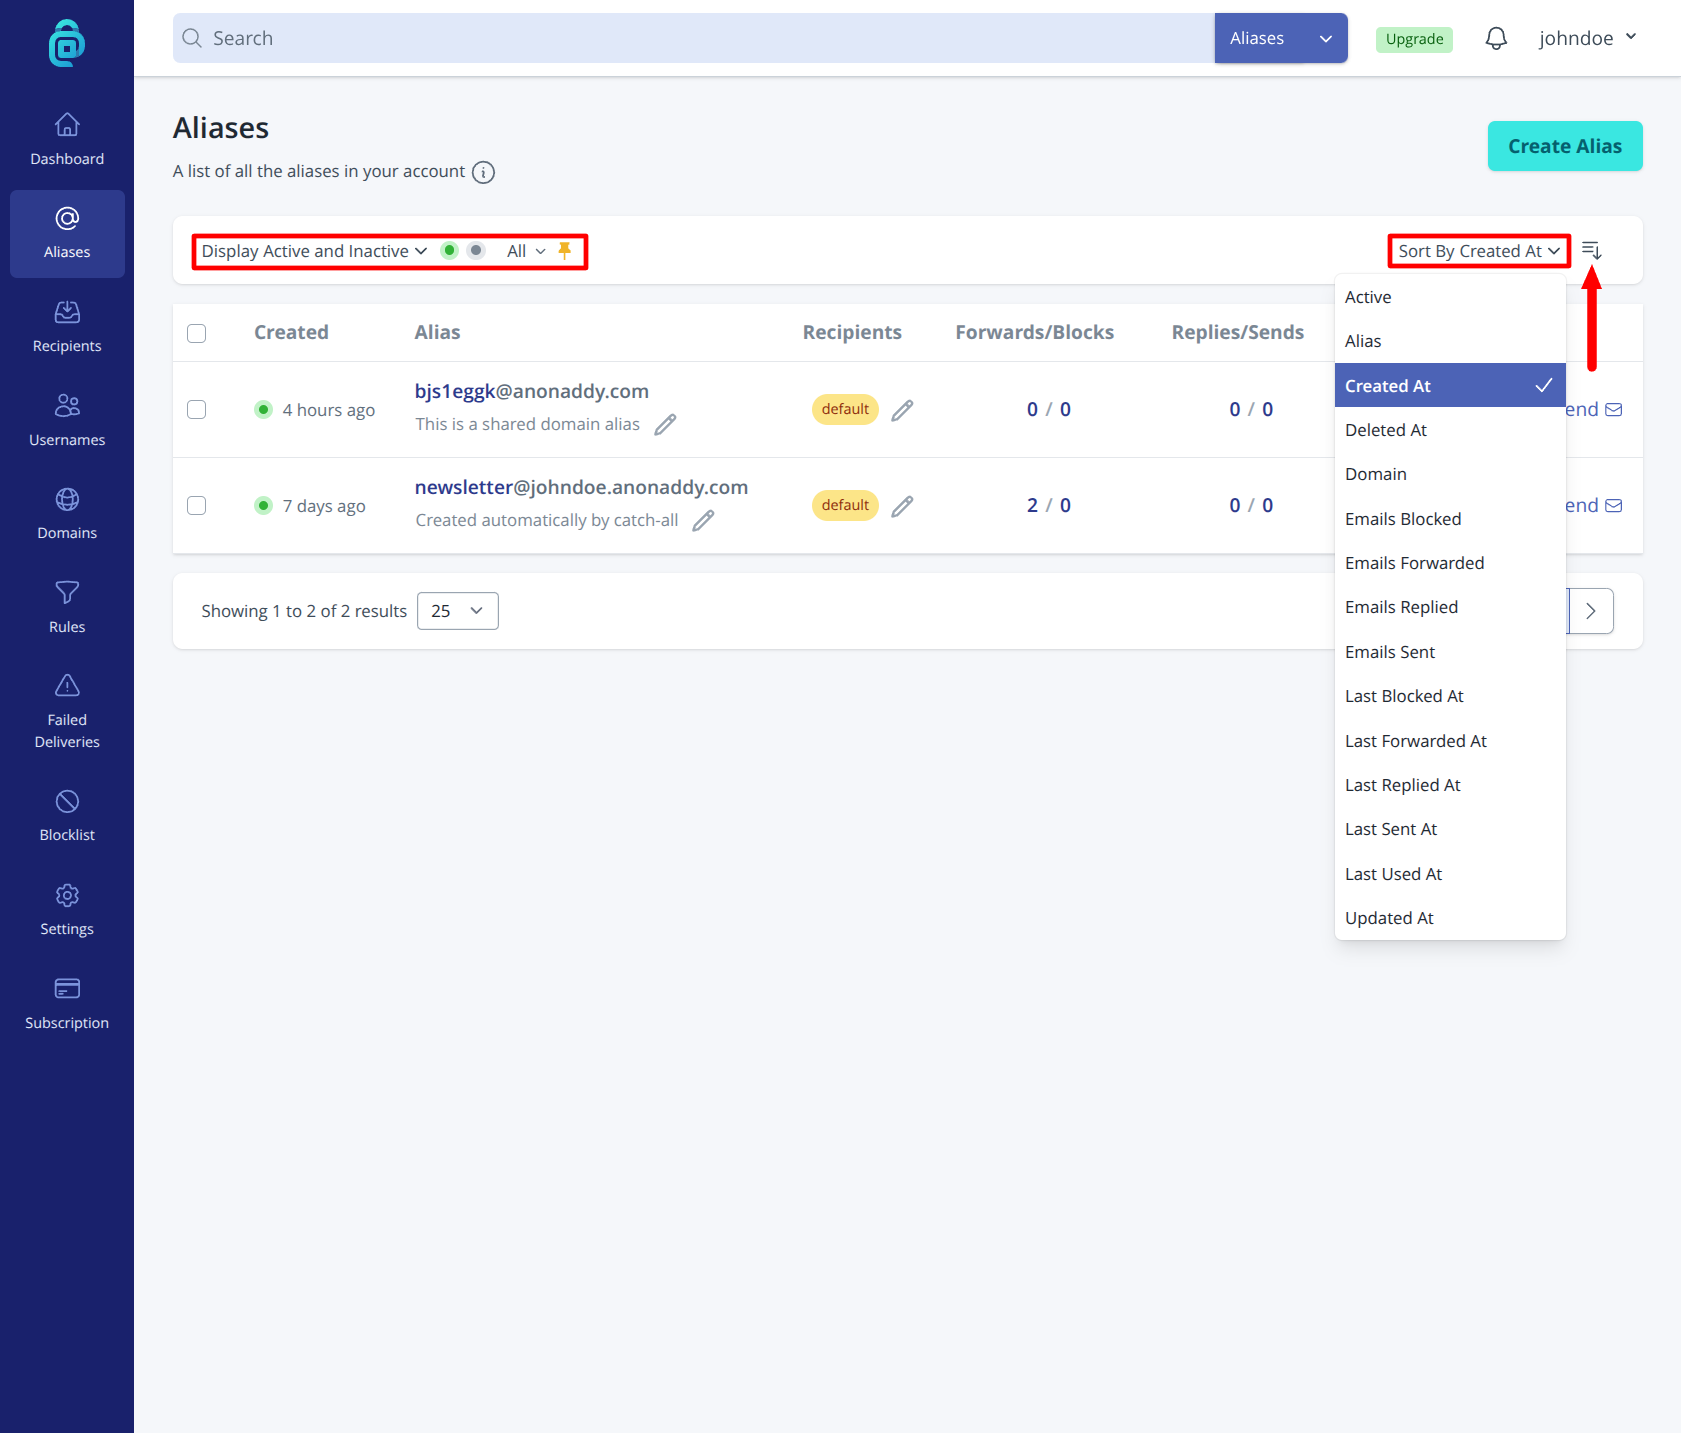Viewport: 1681px width, 1433px height.
Task: Click the notifications bell icon
Action: tap(1496, 38)
